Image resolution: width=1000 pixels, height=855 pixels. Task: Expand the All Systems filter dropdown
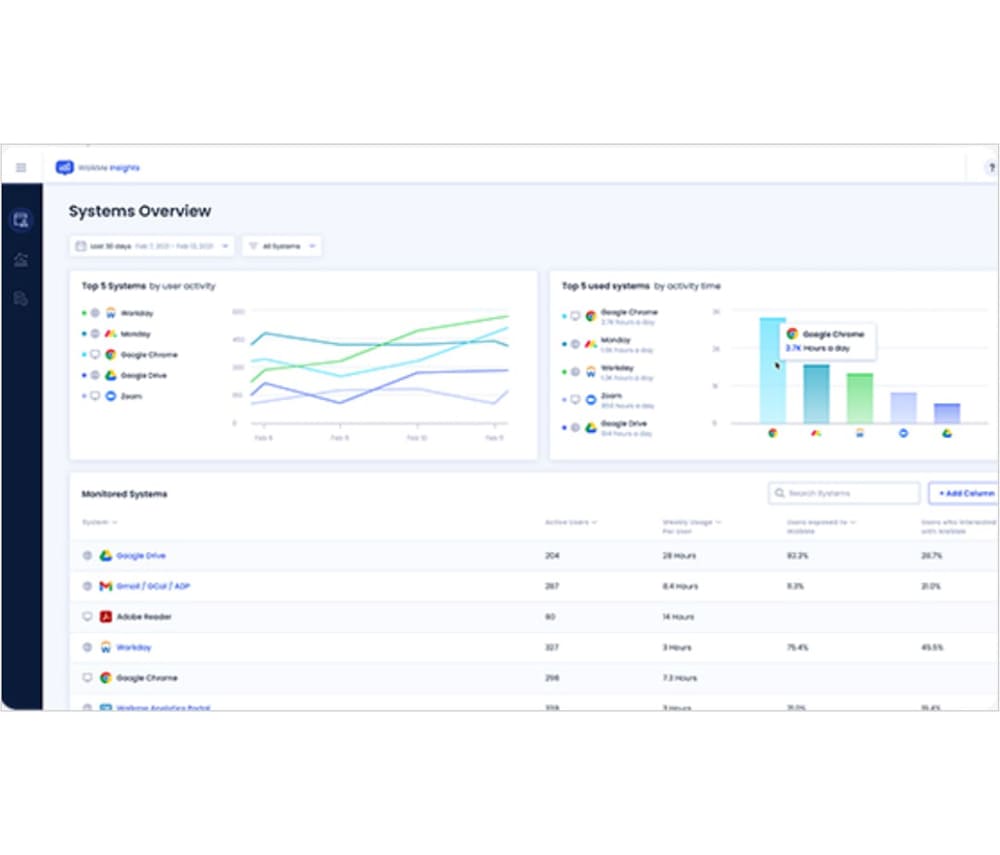point(282,245)
